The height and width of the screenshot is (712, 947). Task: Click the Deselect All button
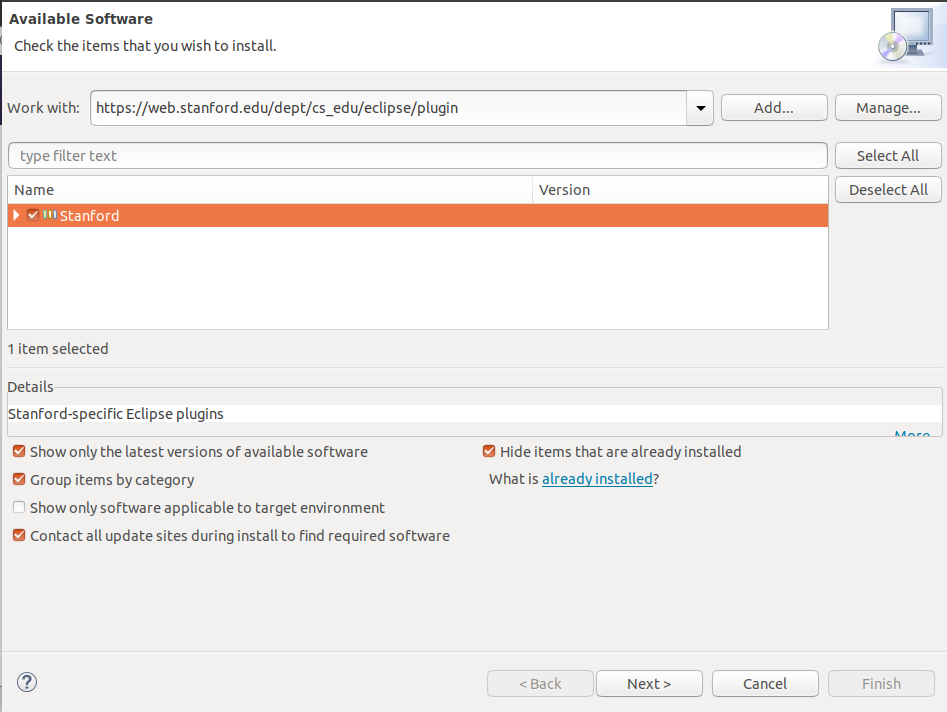click(888, 190)
